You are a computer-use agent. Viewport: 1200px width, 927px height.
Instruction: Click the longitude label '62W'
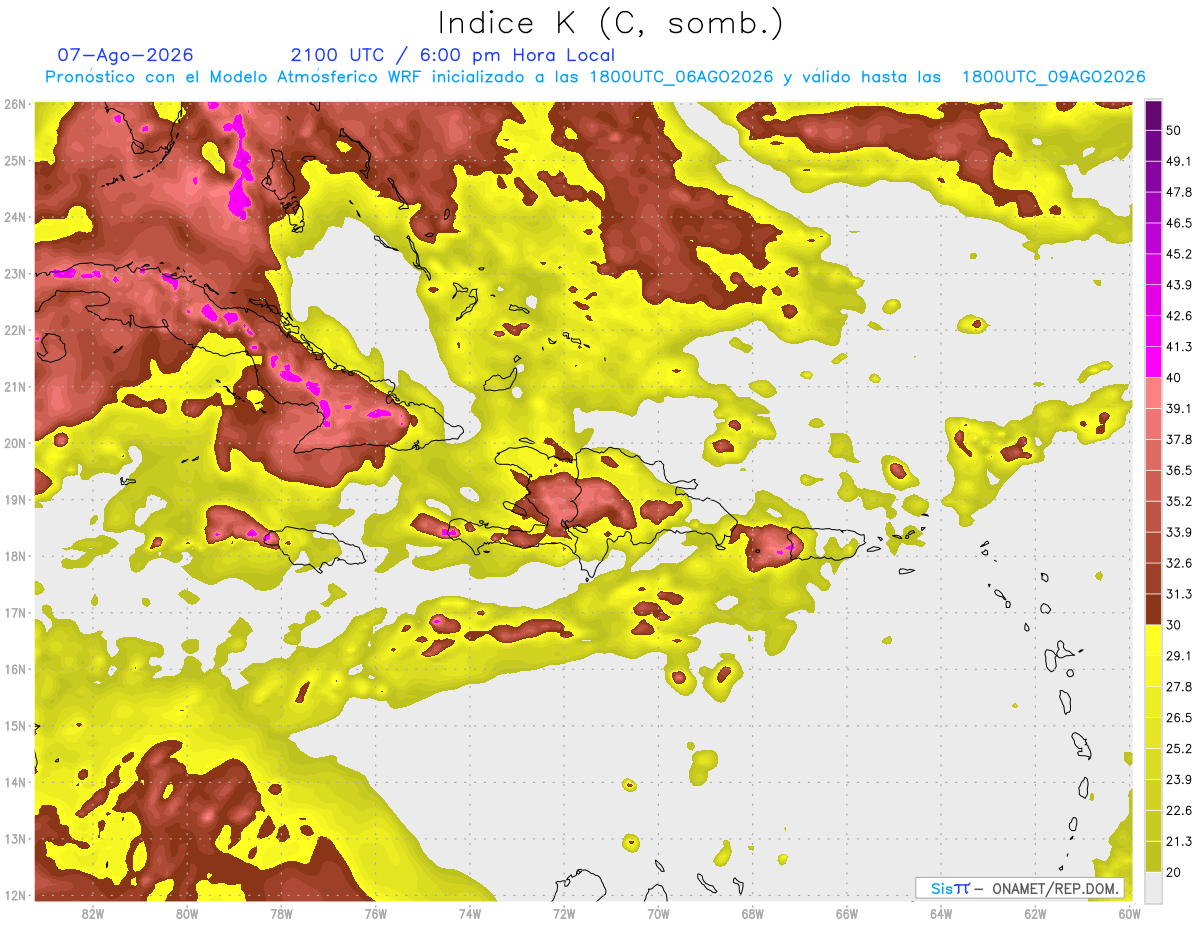(1035, 913)
